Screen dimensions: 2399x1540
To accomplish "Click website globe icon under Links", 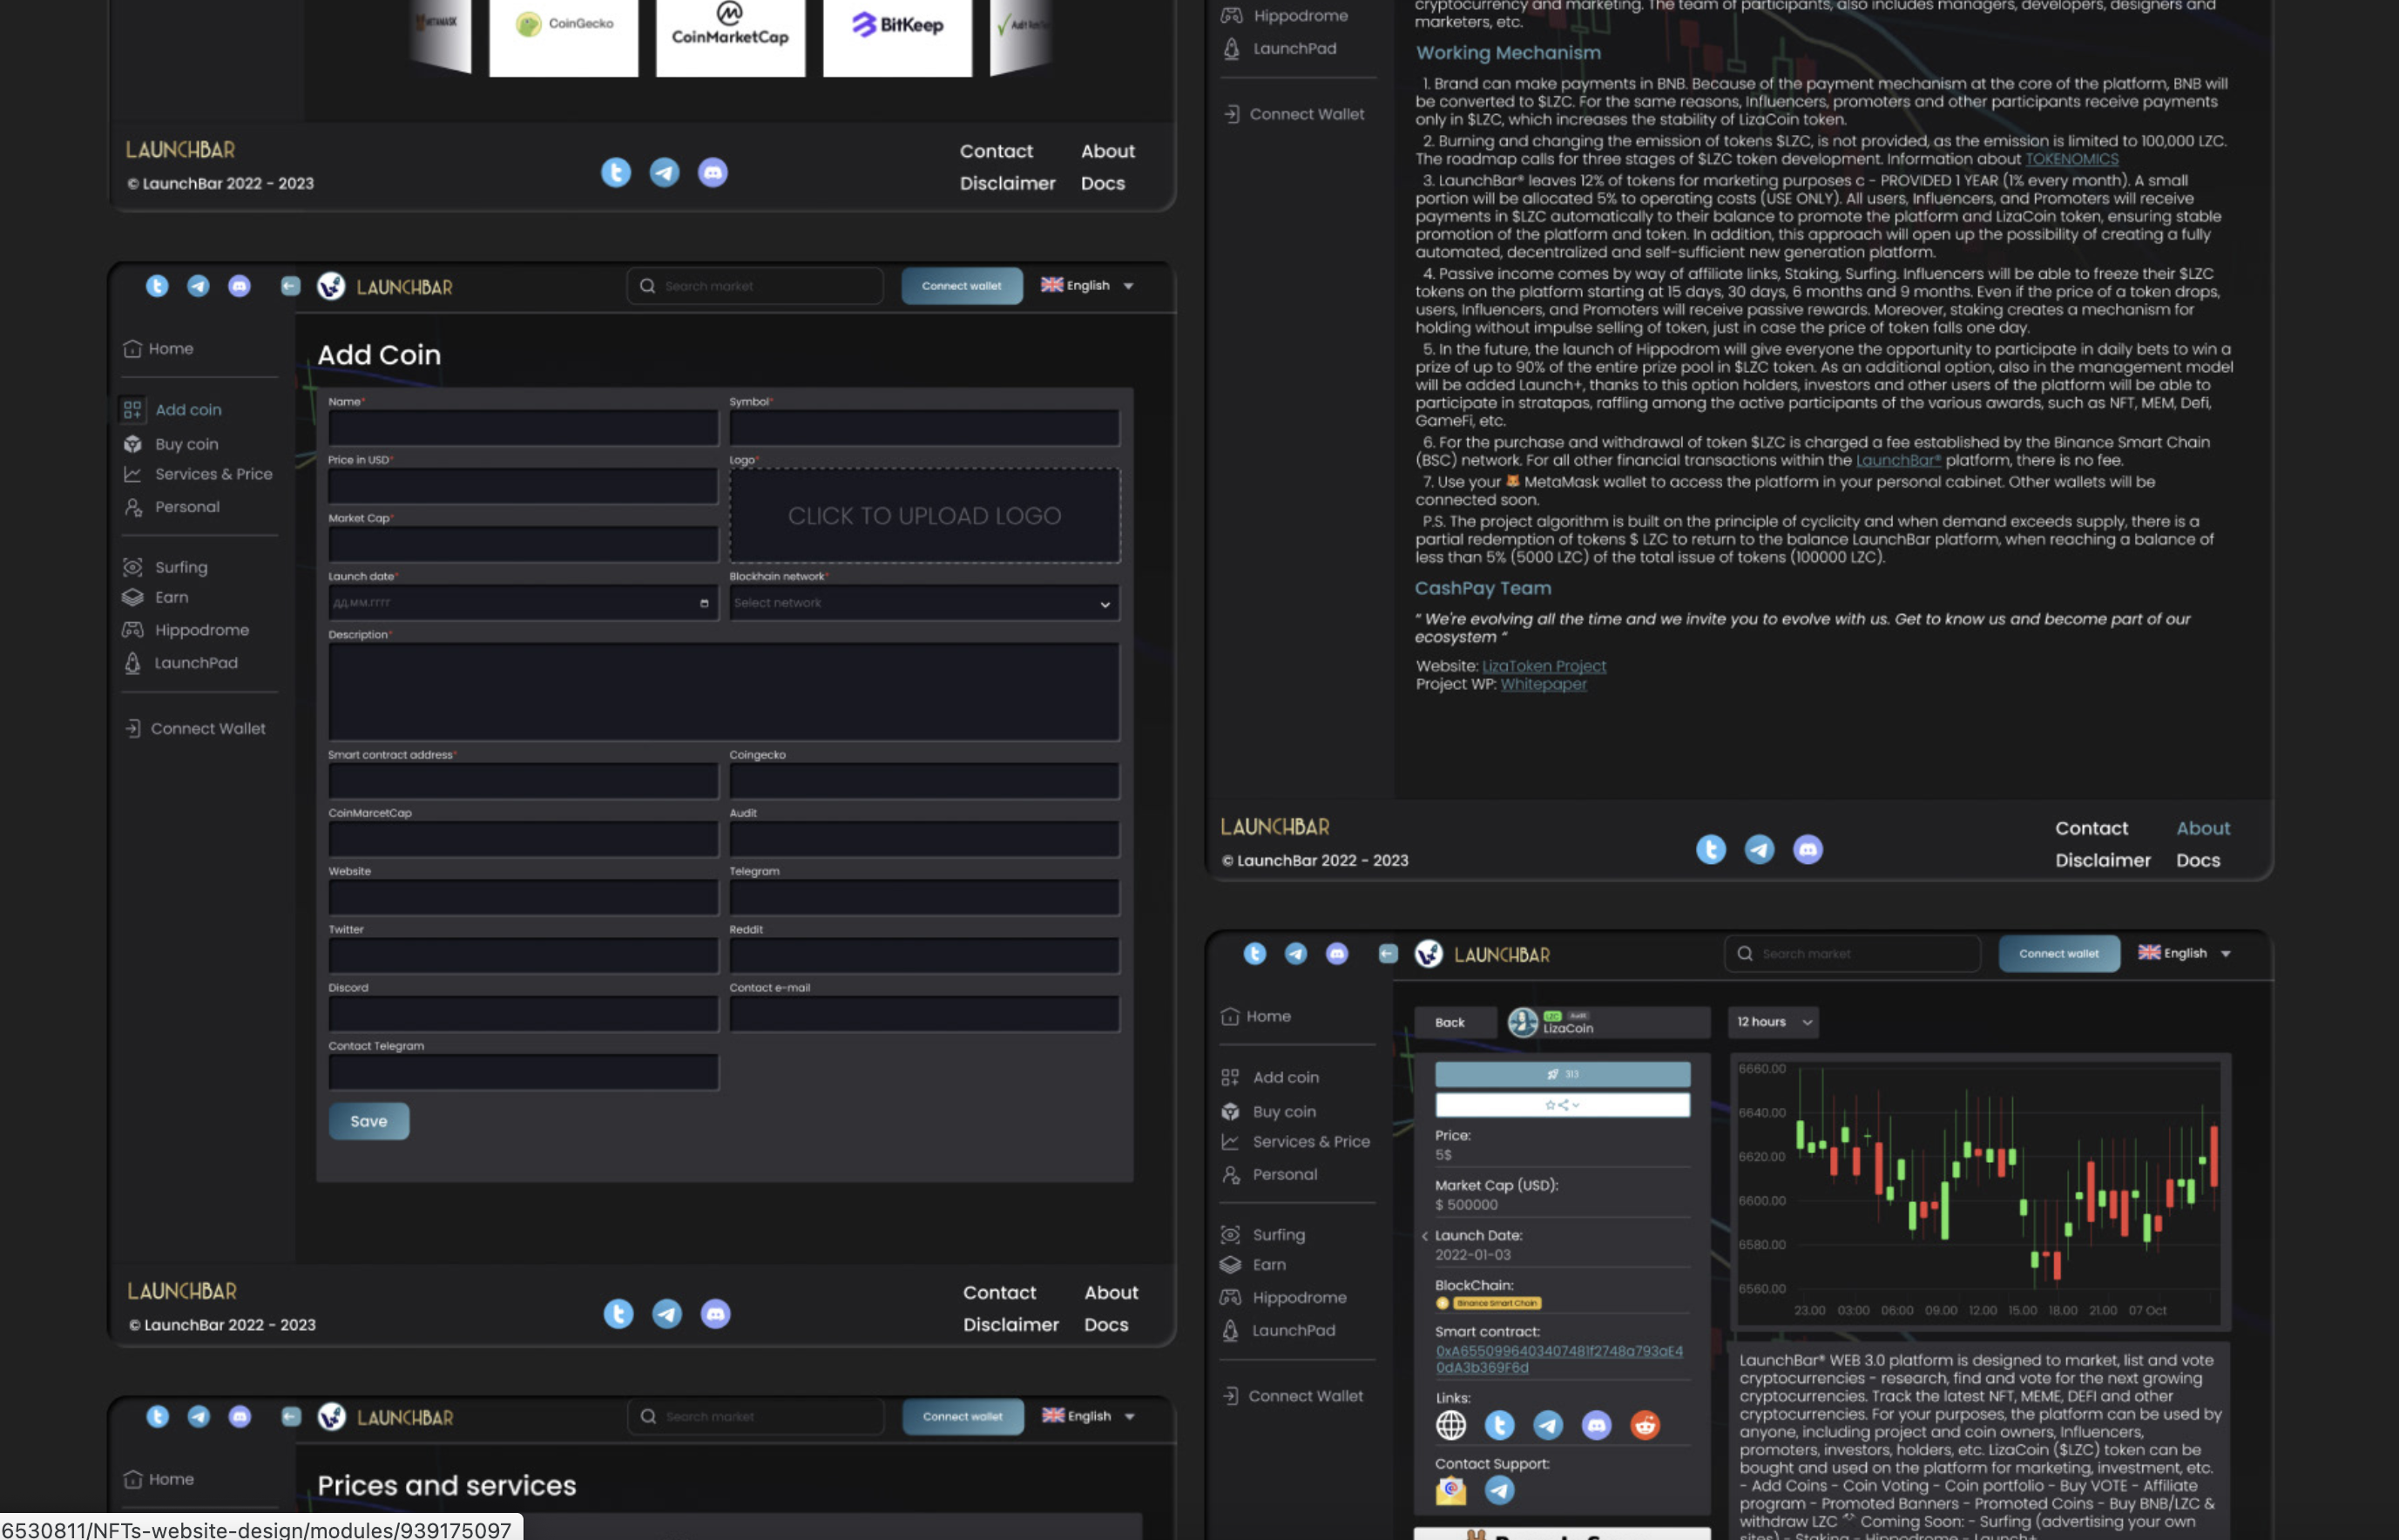I will (1450, 1425).
